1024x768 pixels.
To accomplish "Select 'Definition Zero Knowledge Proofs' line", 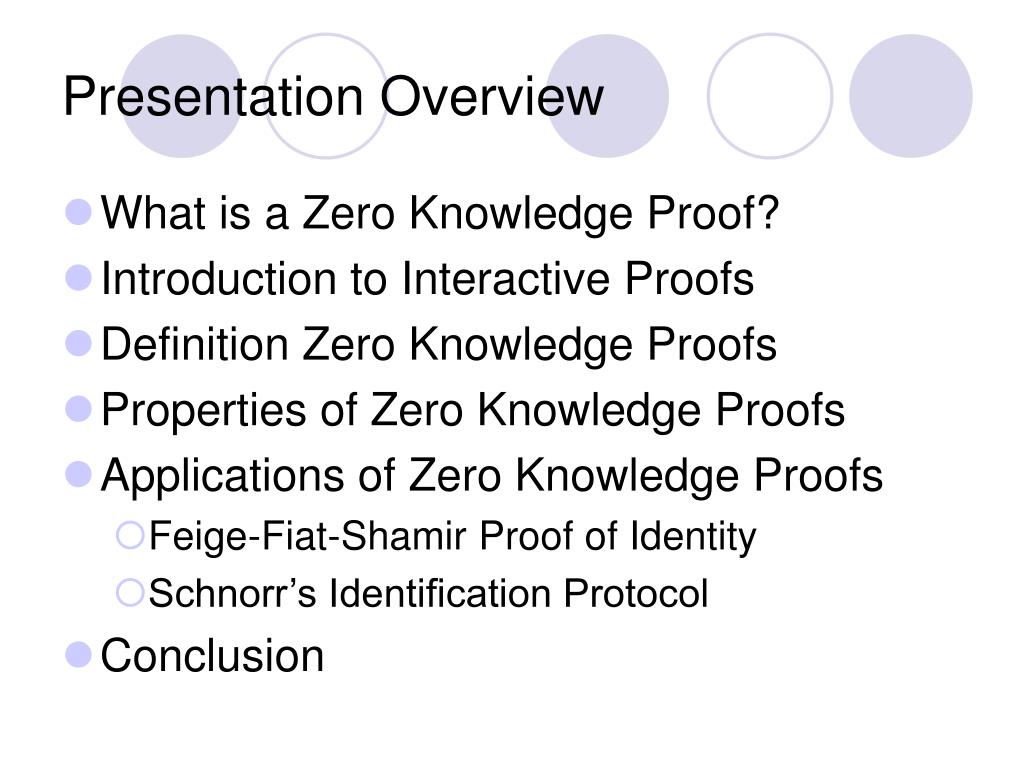I will (x=439, y=344).
